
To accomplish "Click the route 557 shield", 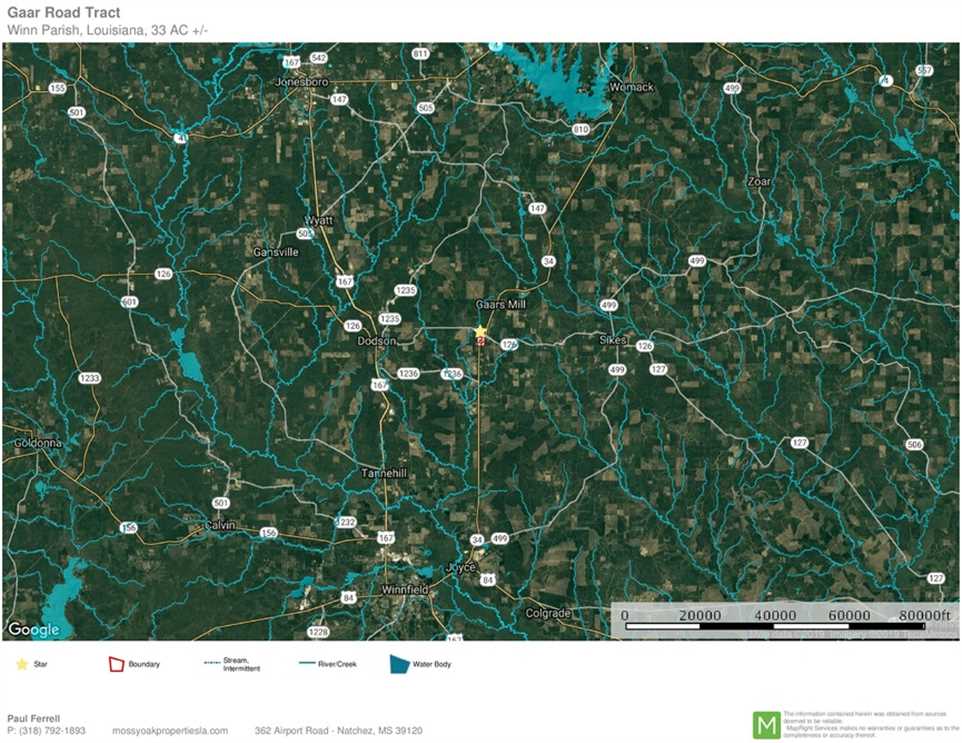I will point(924,71).
